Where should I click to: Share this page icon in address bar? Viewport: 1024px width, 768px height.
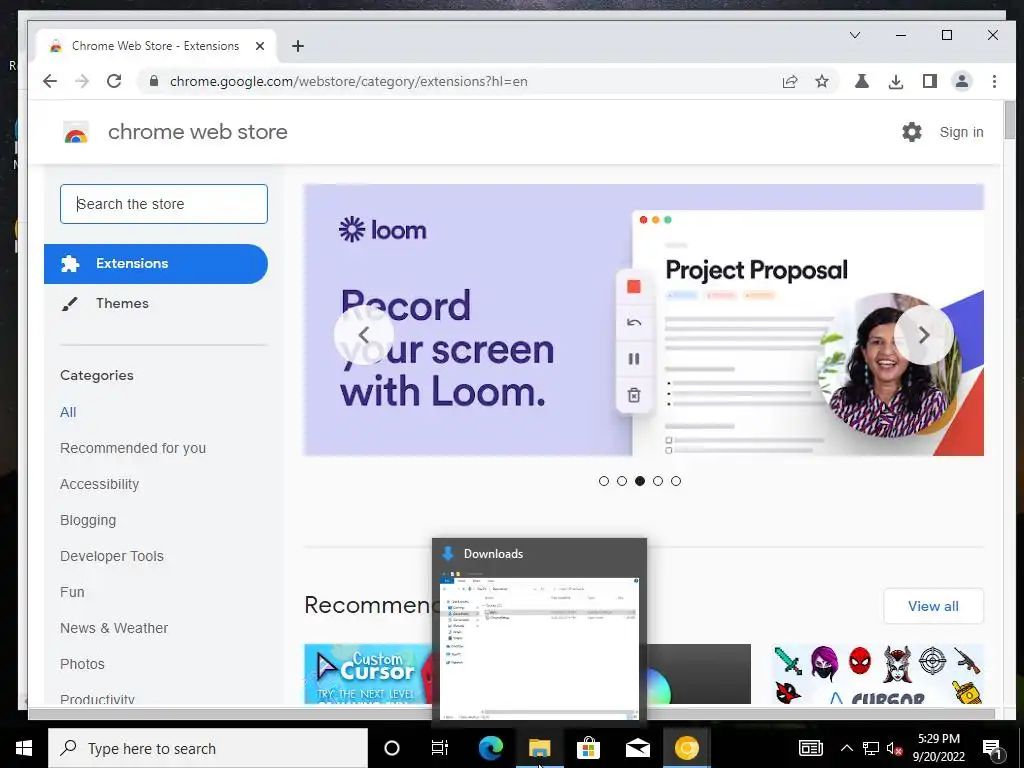coord(790,81)
